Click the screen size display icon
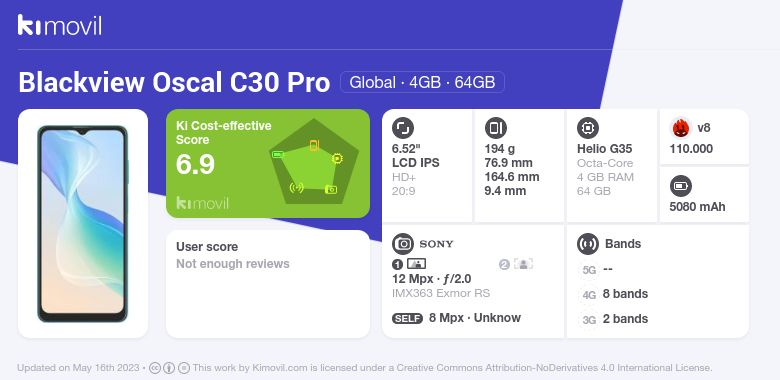The height and width of the screenshot is (380, 780). point(403,128)
